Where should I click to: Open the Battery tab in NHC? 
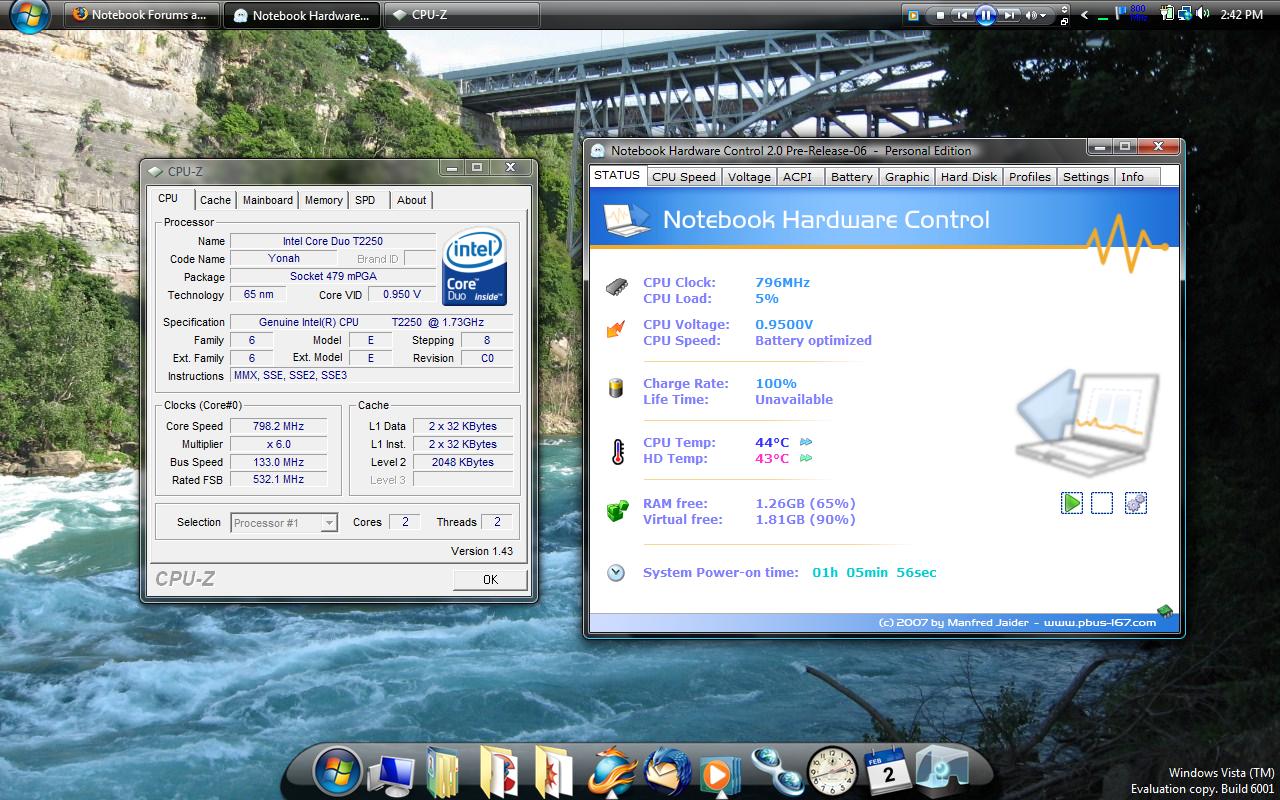pos(852,177)
